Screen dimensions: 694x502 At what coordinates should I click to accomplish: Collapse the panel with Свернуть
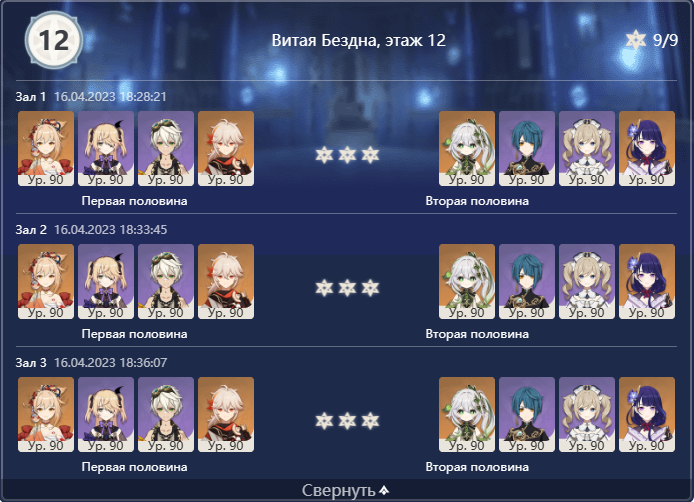tap(346, 490)
